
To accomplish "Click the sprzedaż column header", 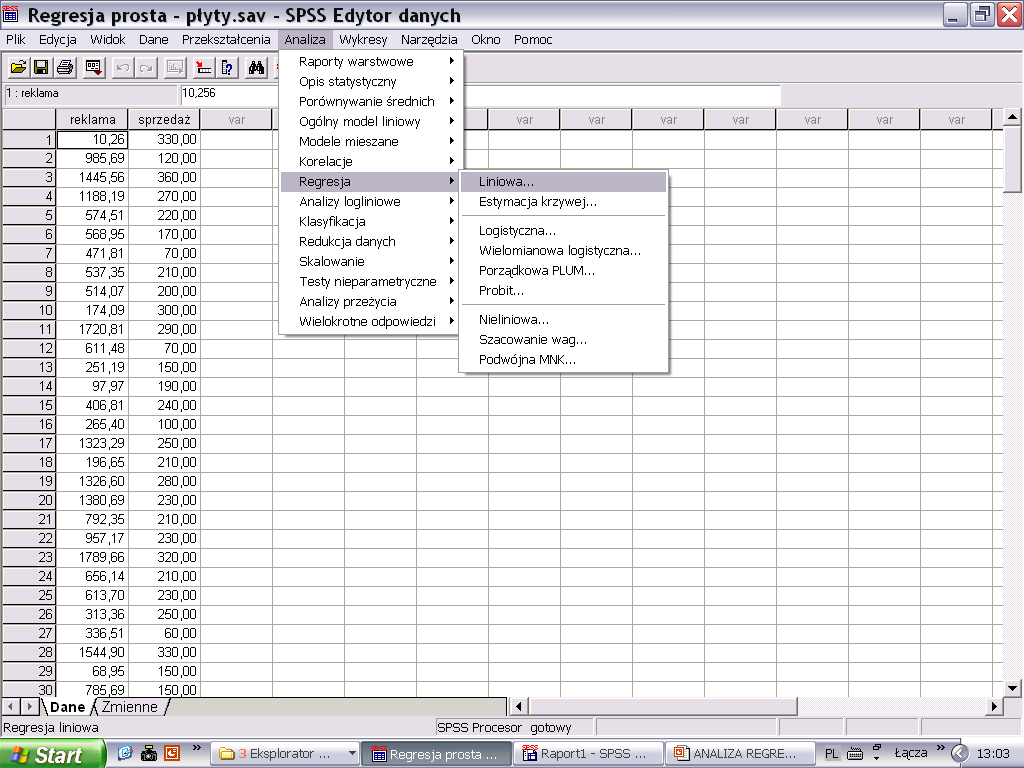I will [165, 120].
